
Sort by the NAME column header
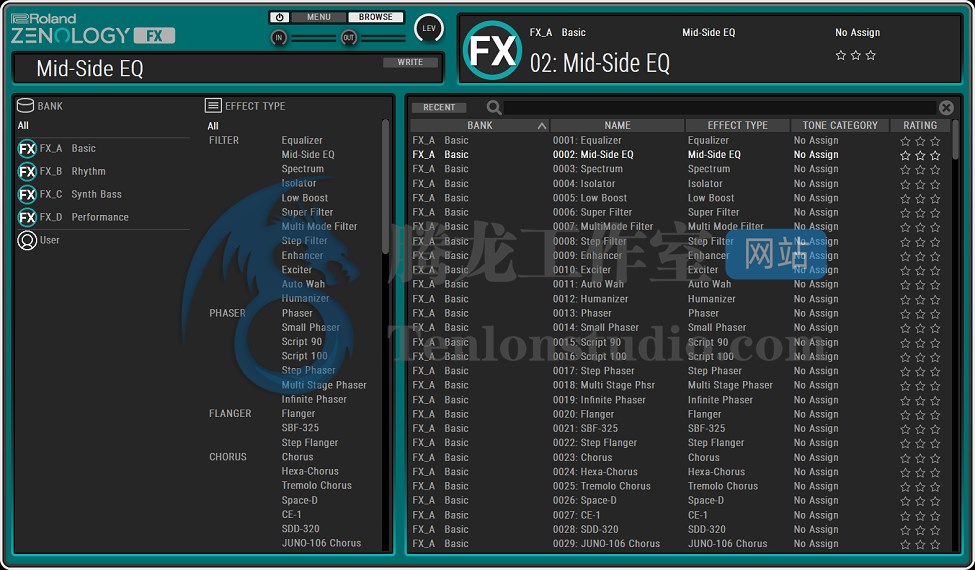[x=617, y=126]
